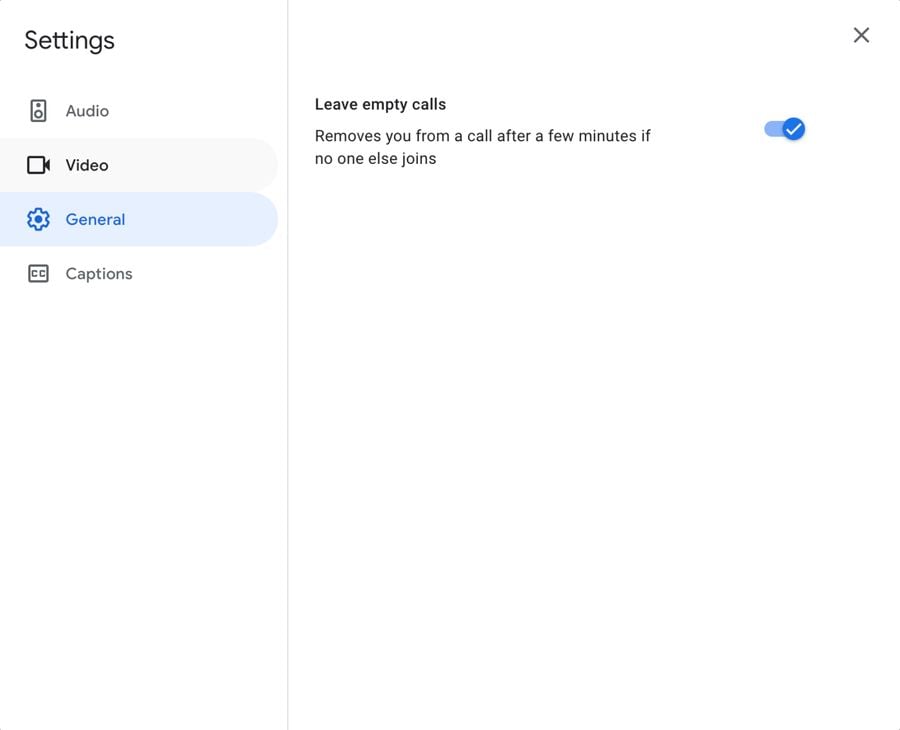Click the Video camera icon
Image resolution: width=900 pixels, height=730 pixels.
pyautogui.click(x=38, y=165)
